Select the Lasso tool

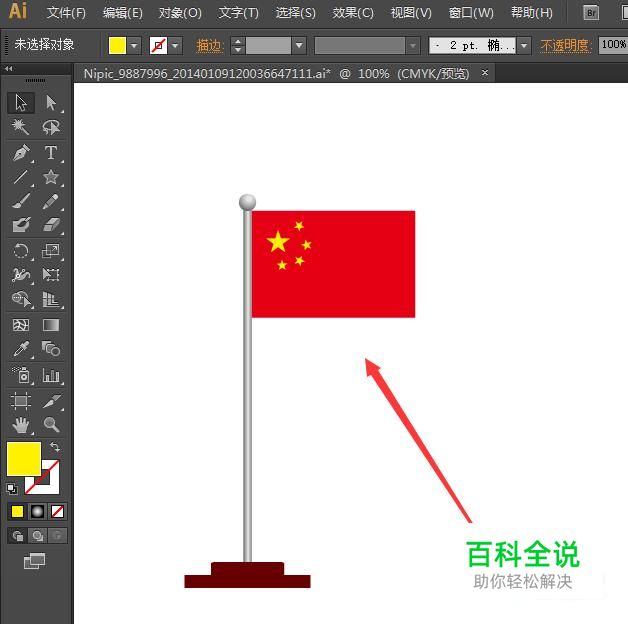51,127
